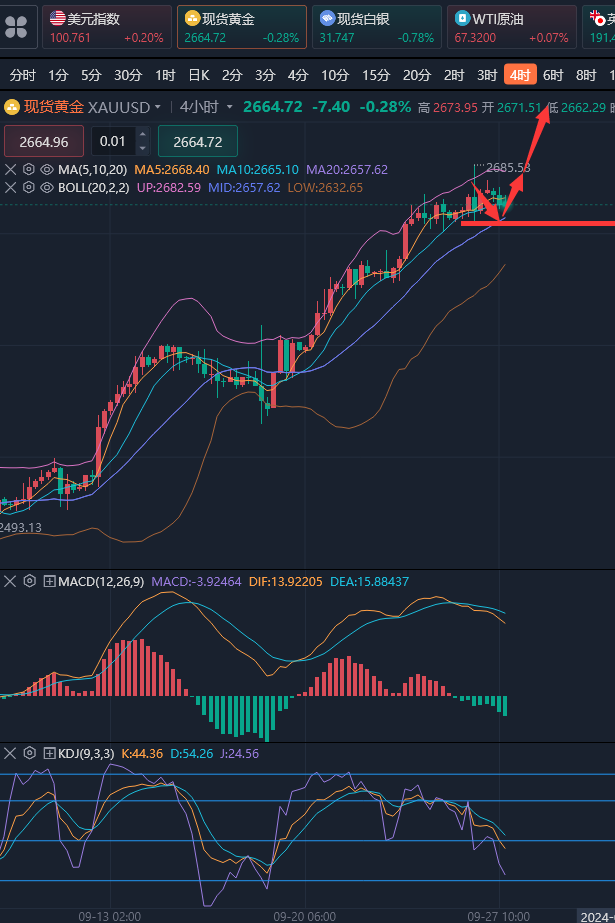The width and height of the screenshot is (615, 923).
Task: Click the BOLL(20,2,2) indicator label
Action: click(94, 188)
